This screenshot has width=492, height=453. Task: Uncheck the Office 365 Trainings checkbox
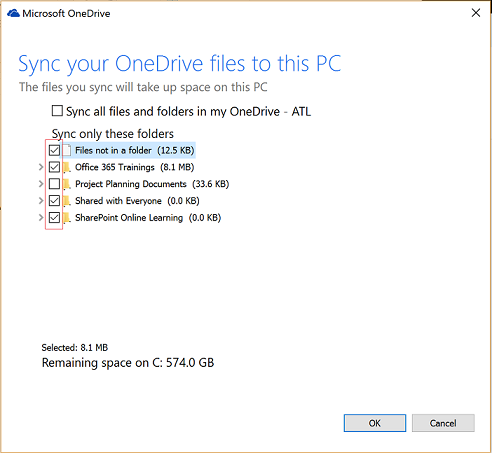click(54, 167)
